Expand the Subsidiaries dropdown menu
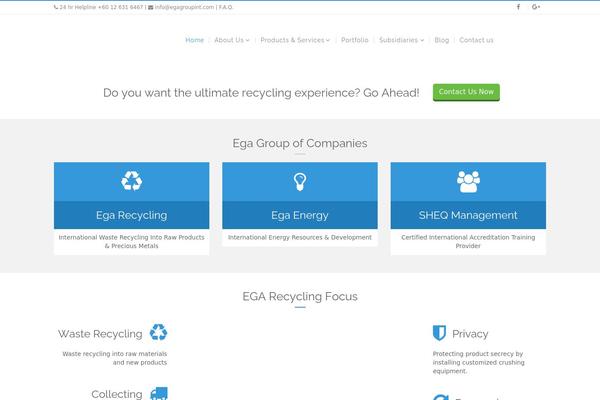Screen dimensions: 600x400 pyautogui.click(x=401, y=40)
